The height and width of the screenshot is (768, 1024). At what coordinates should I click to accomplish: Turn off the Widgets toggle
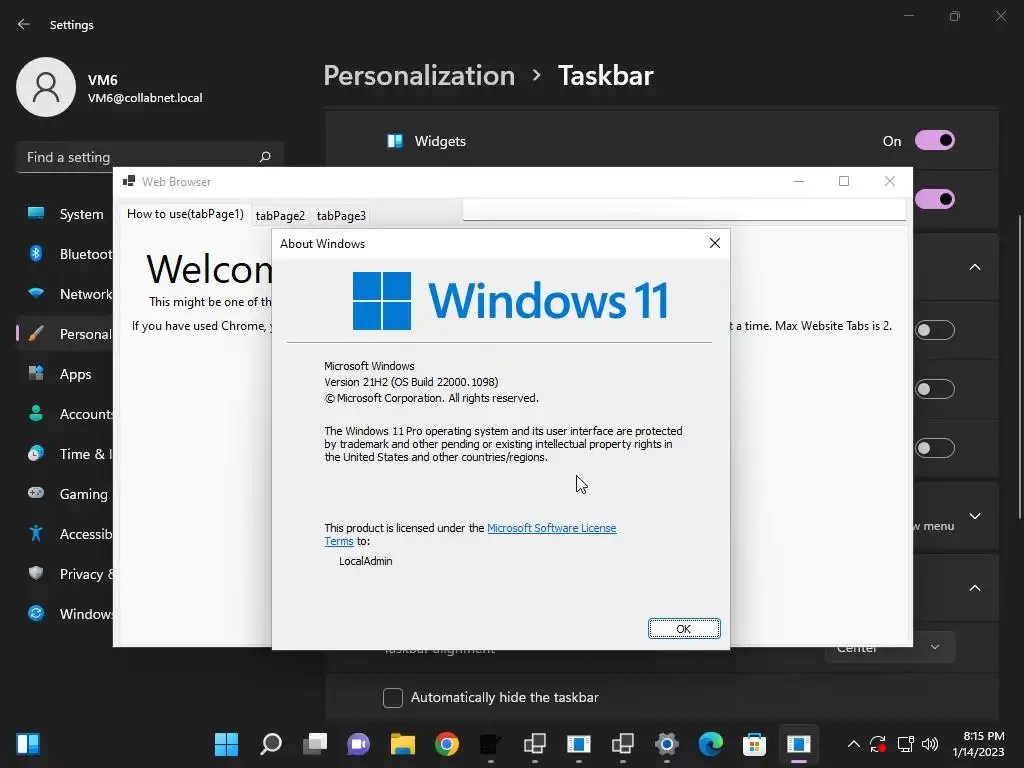(935, 140)
